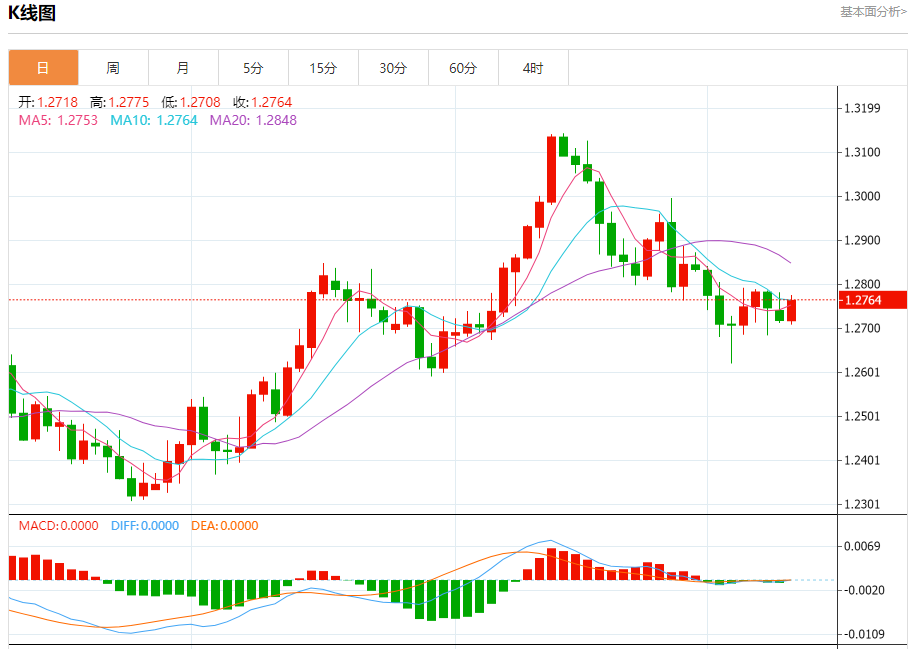Click the 1.3199 price axis label
917x649 pixels.
(861, 108)
